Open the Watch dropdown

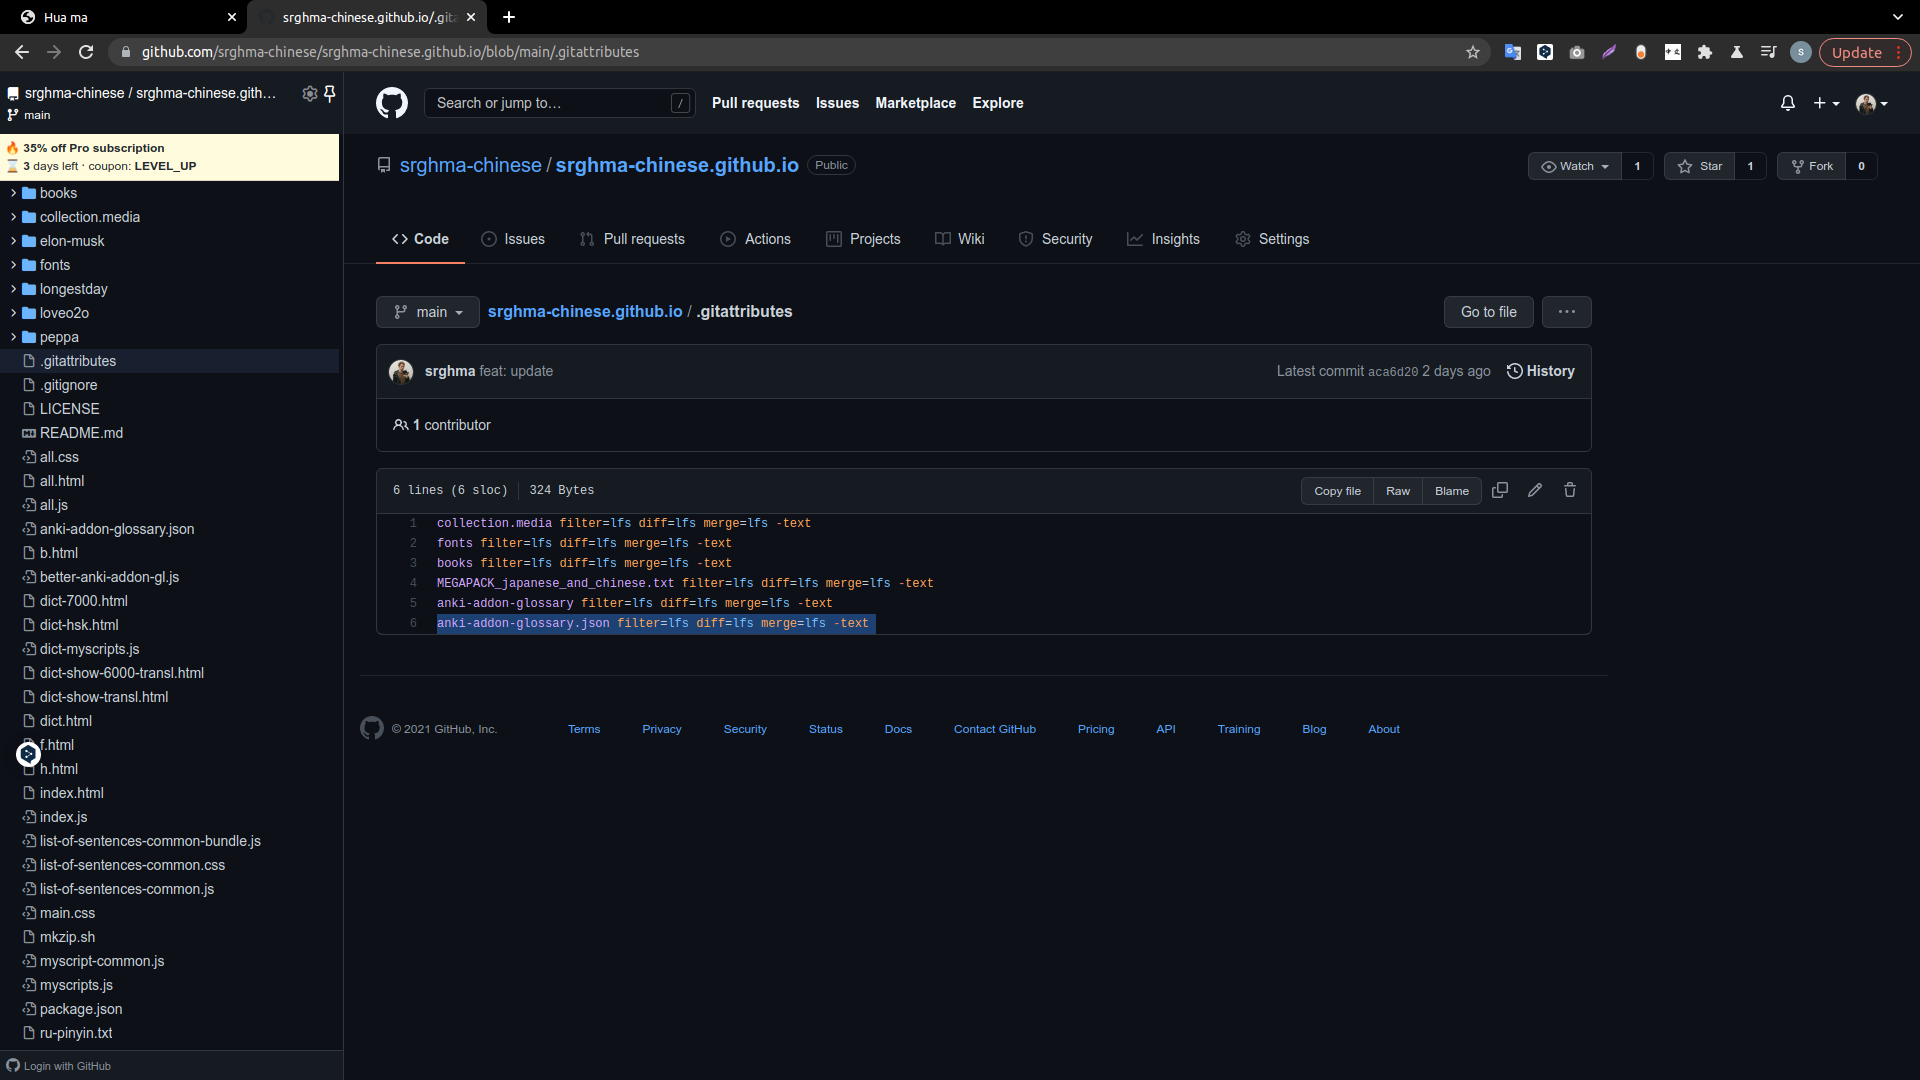pos(1574,166)
